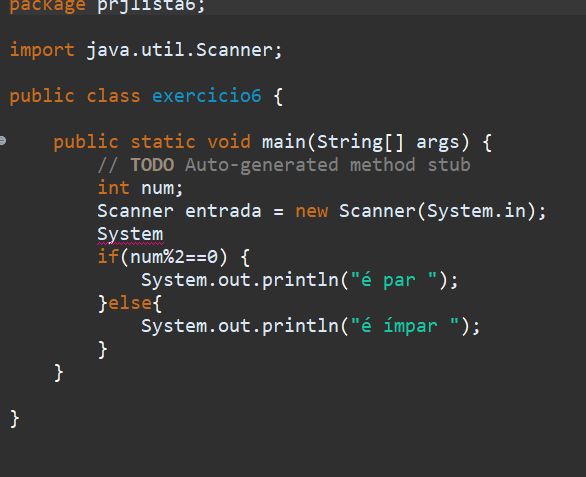Screen dimensions: 586x477
Task: Click the "é ímpar " string literal
Action: coord(405,326)
